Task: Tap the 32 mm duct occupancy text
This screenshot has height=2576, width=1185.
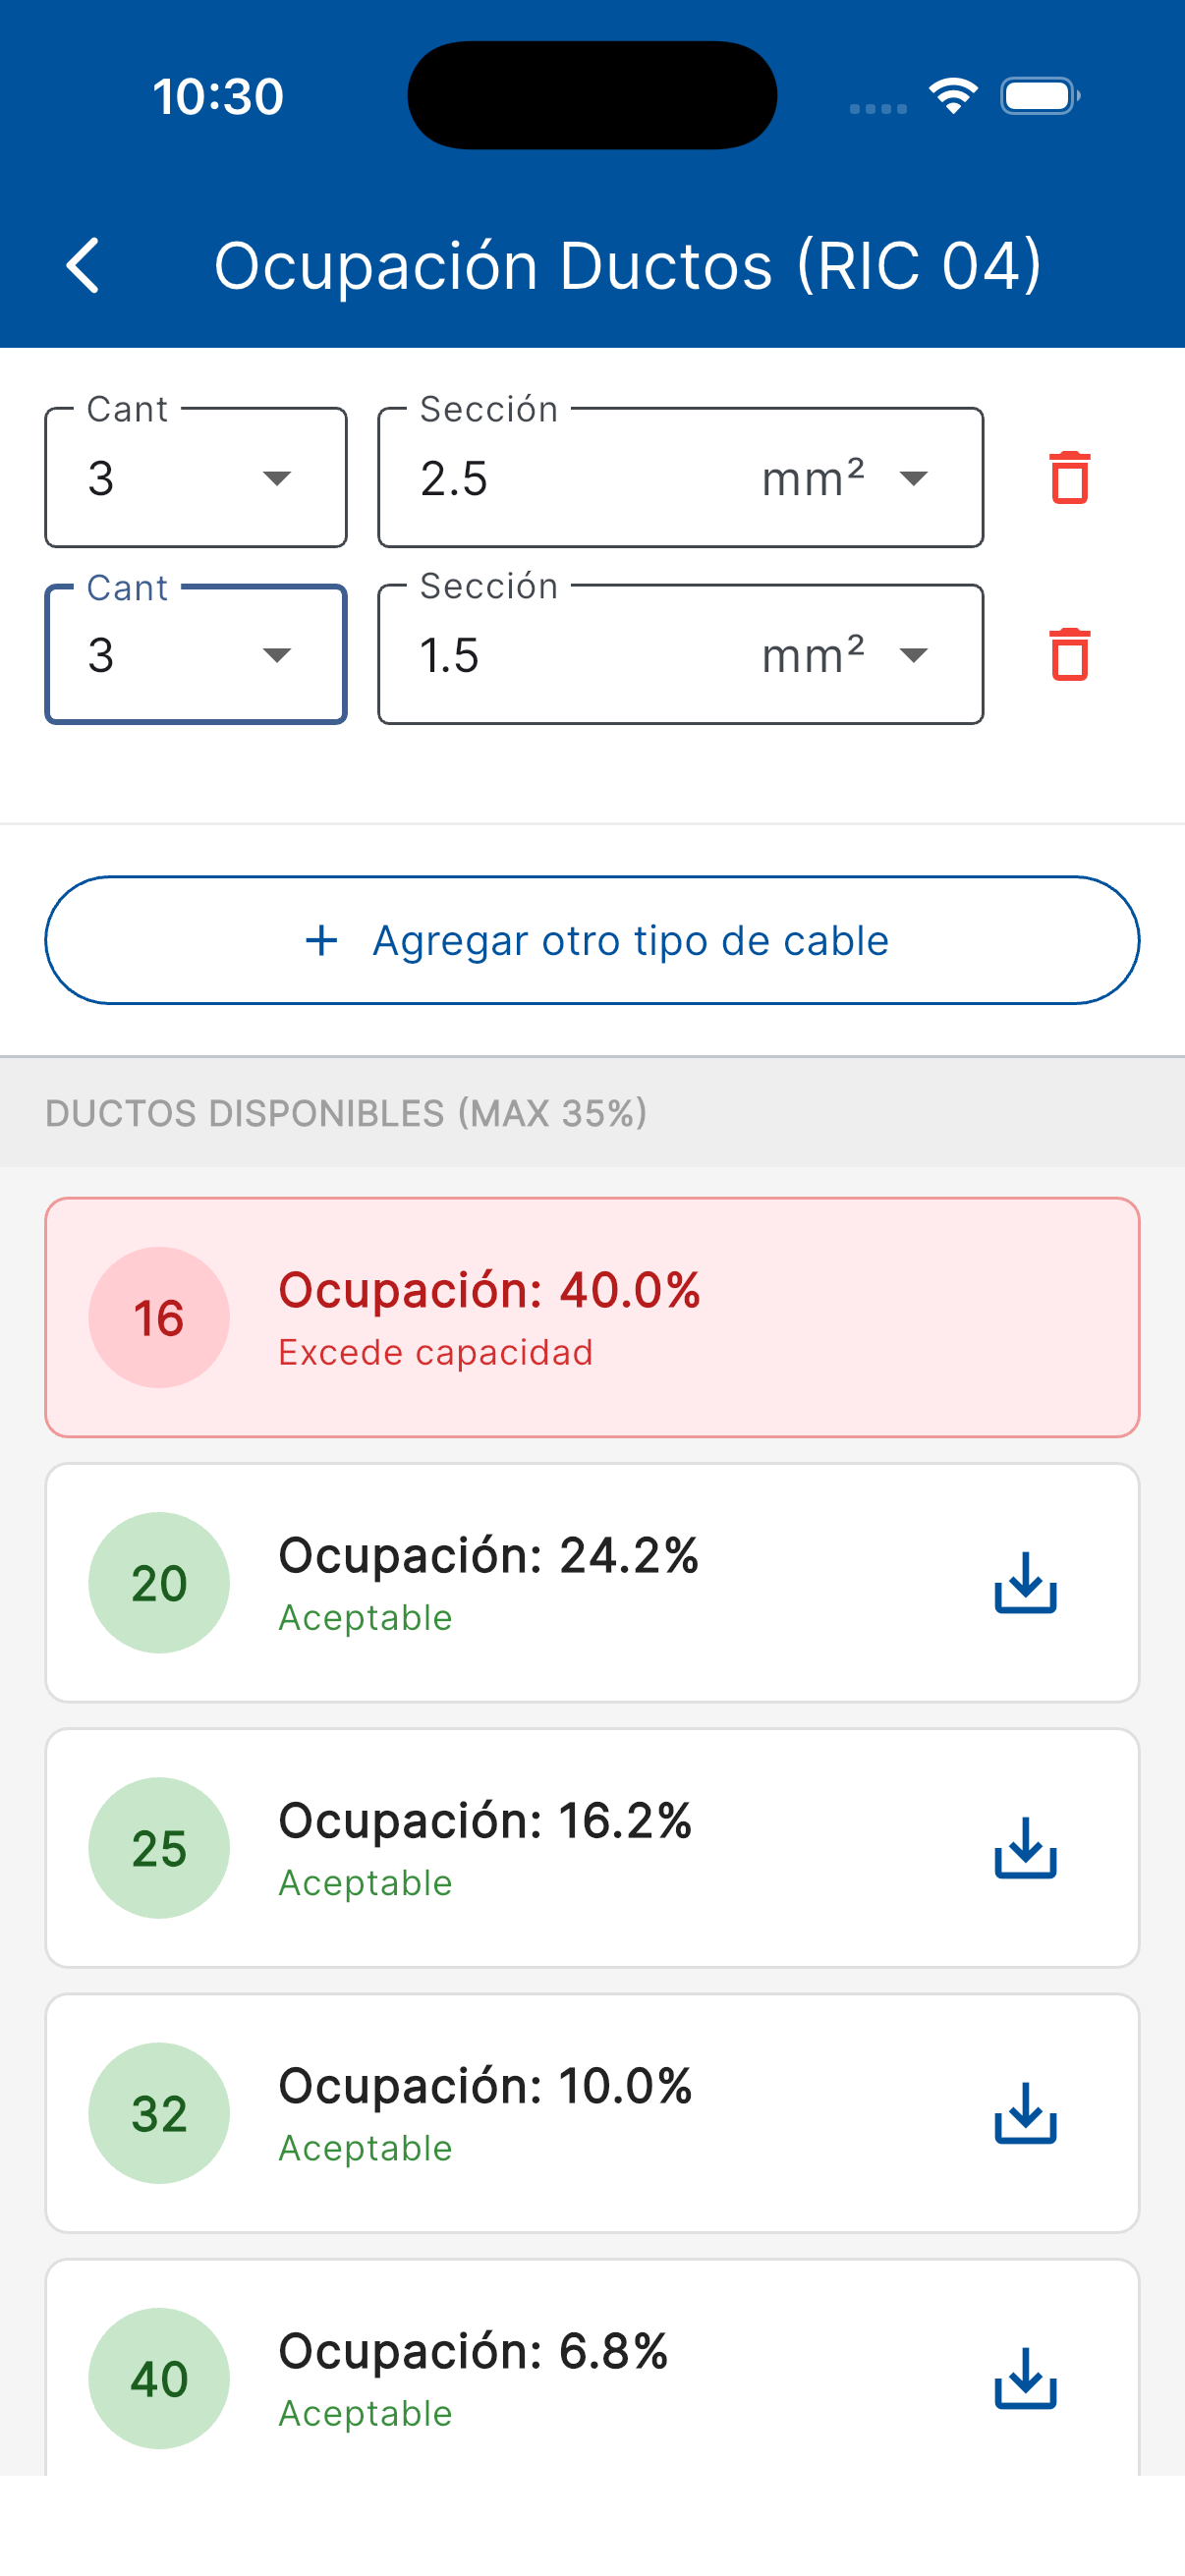Action: click(x=485, y=2087)
